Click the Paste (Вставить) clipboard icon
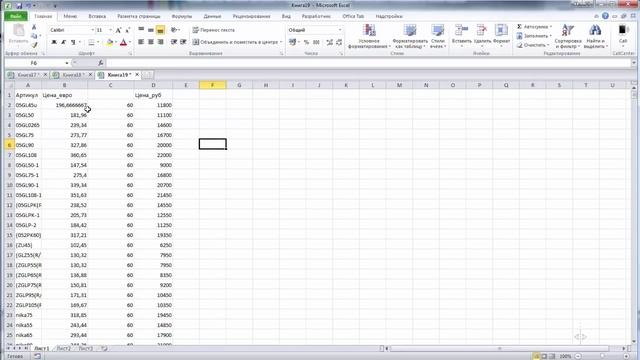Screen dimensions: 640x360 point(18,31)
